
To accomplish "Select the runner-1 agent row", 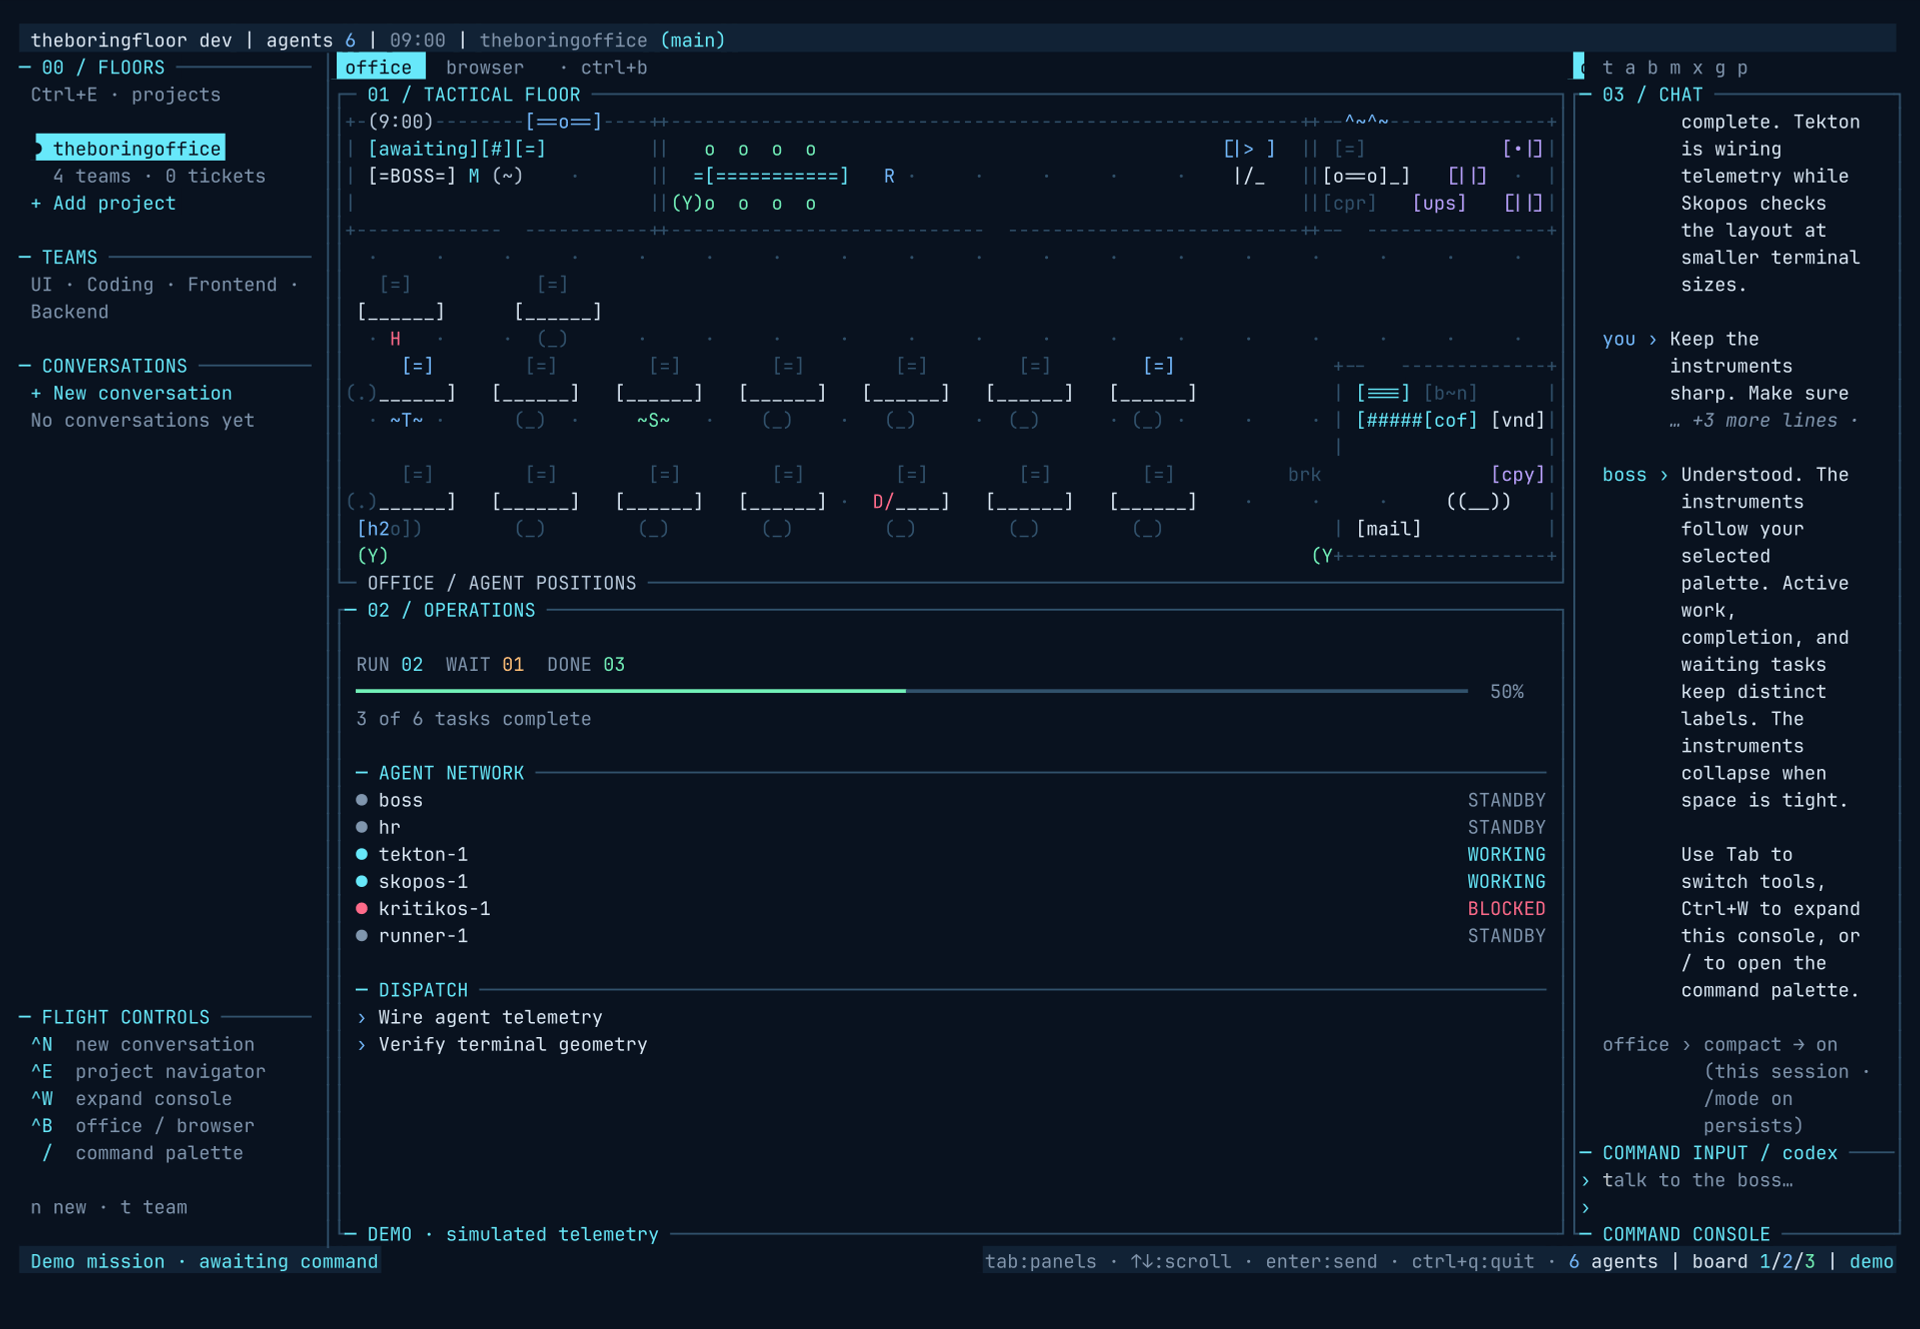I will (951, 935).
